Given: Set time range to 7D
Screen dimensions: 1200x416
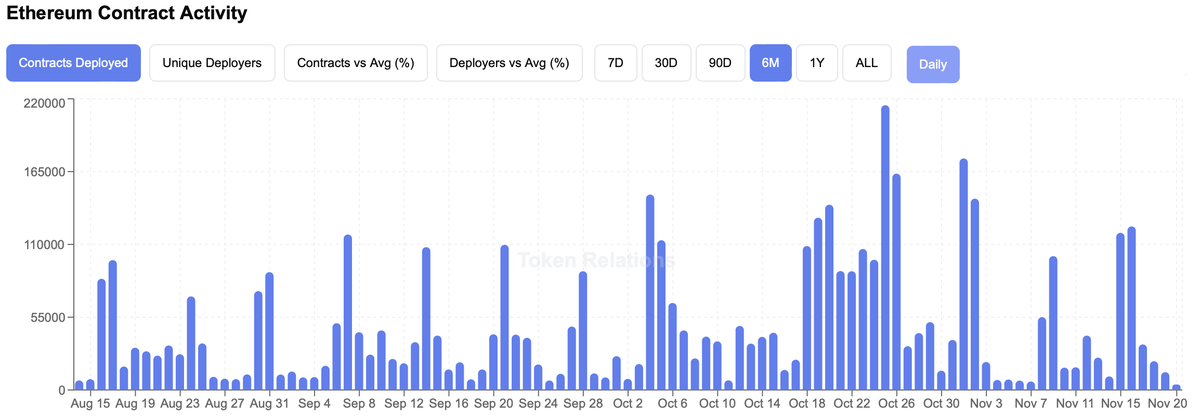Looking at the screenshot, I should pyautogui.click(x=615, y=63).
